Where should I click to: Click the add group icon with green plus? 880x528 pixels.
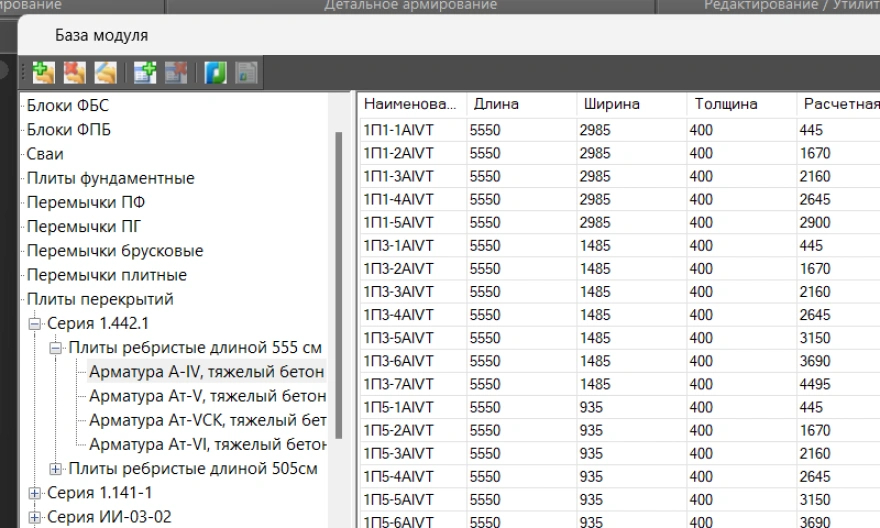pos(42,72)
